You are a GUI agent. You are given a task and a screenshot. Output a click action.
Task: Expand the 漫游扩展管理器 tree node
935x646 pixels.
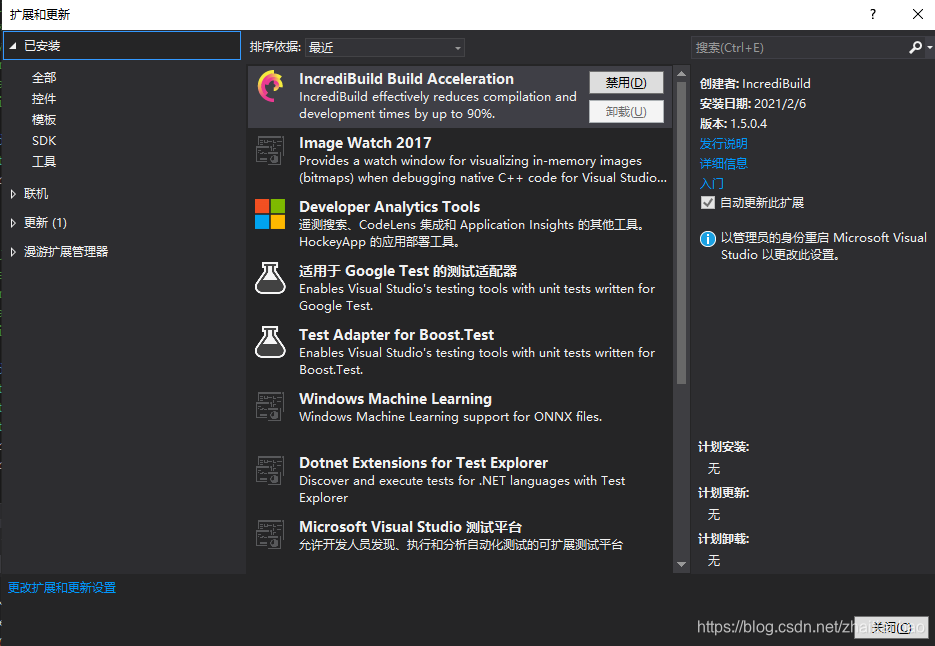(13, 252)
